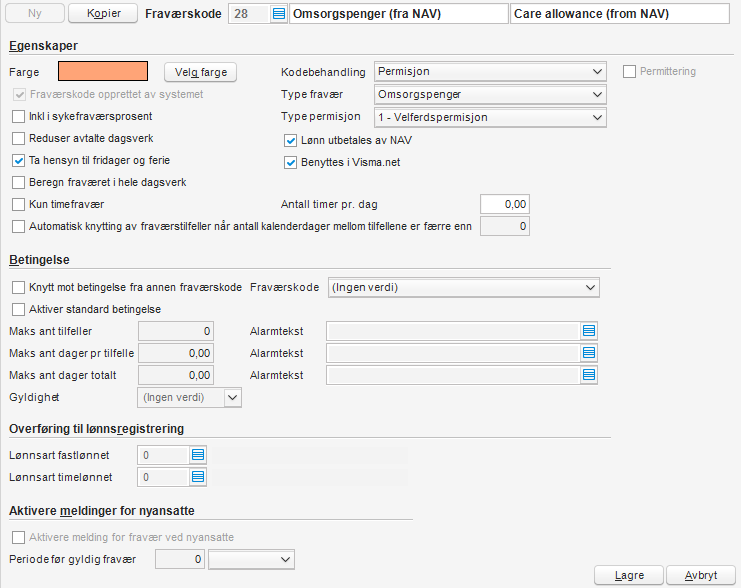This screenshot has height=588, width=741.
Task: Open Periode før gyldig fravær unit dropdown
Action: click(251, 559)
